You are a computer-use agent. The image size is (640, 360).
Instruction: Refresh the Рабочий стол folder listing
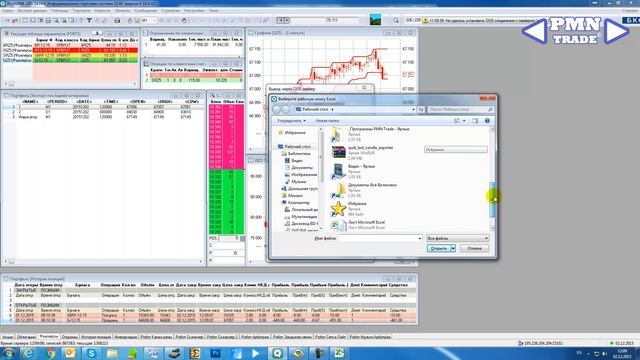pyautogui.click(x=421, y=109)
